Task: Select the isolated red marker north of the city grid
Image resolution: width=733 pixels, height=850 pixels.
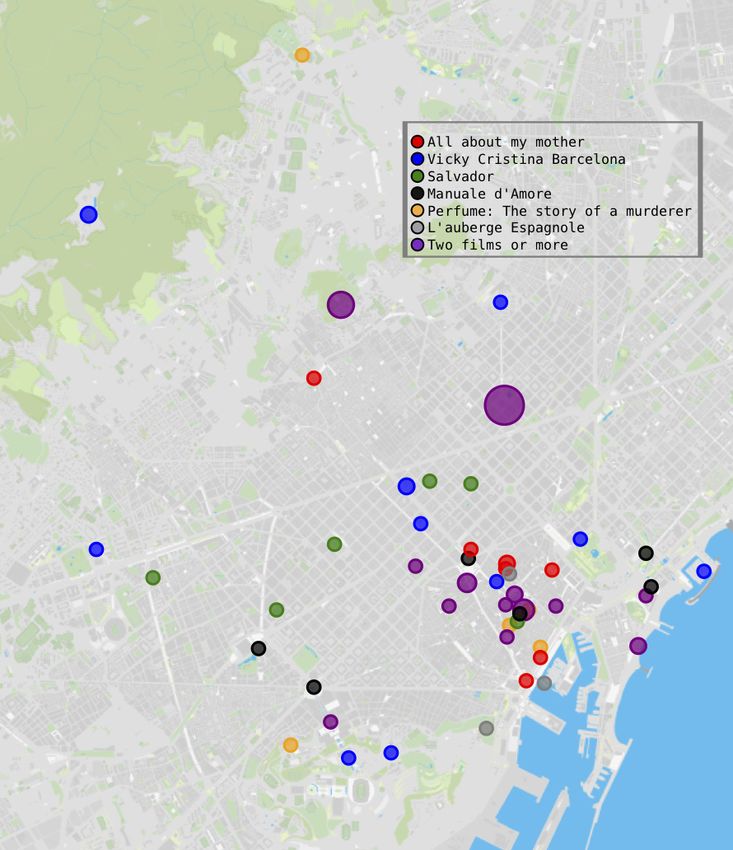Action: [x=313, y=378]
